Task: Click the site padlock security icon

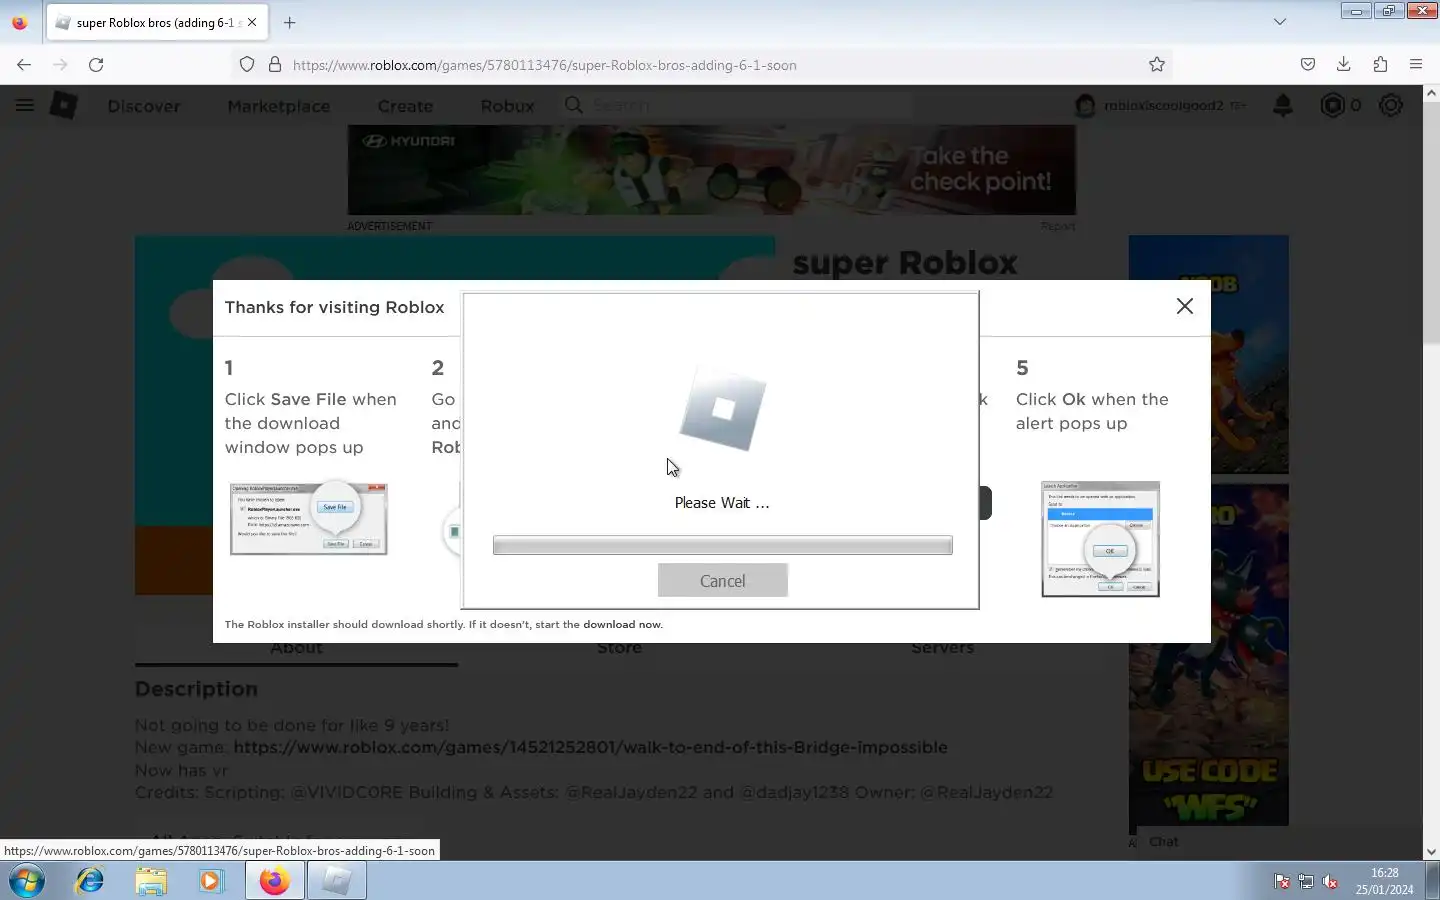Action: (275, 65)
